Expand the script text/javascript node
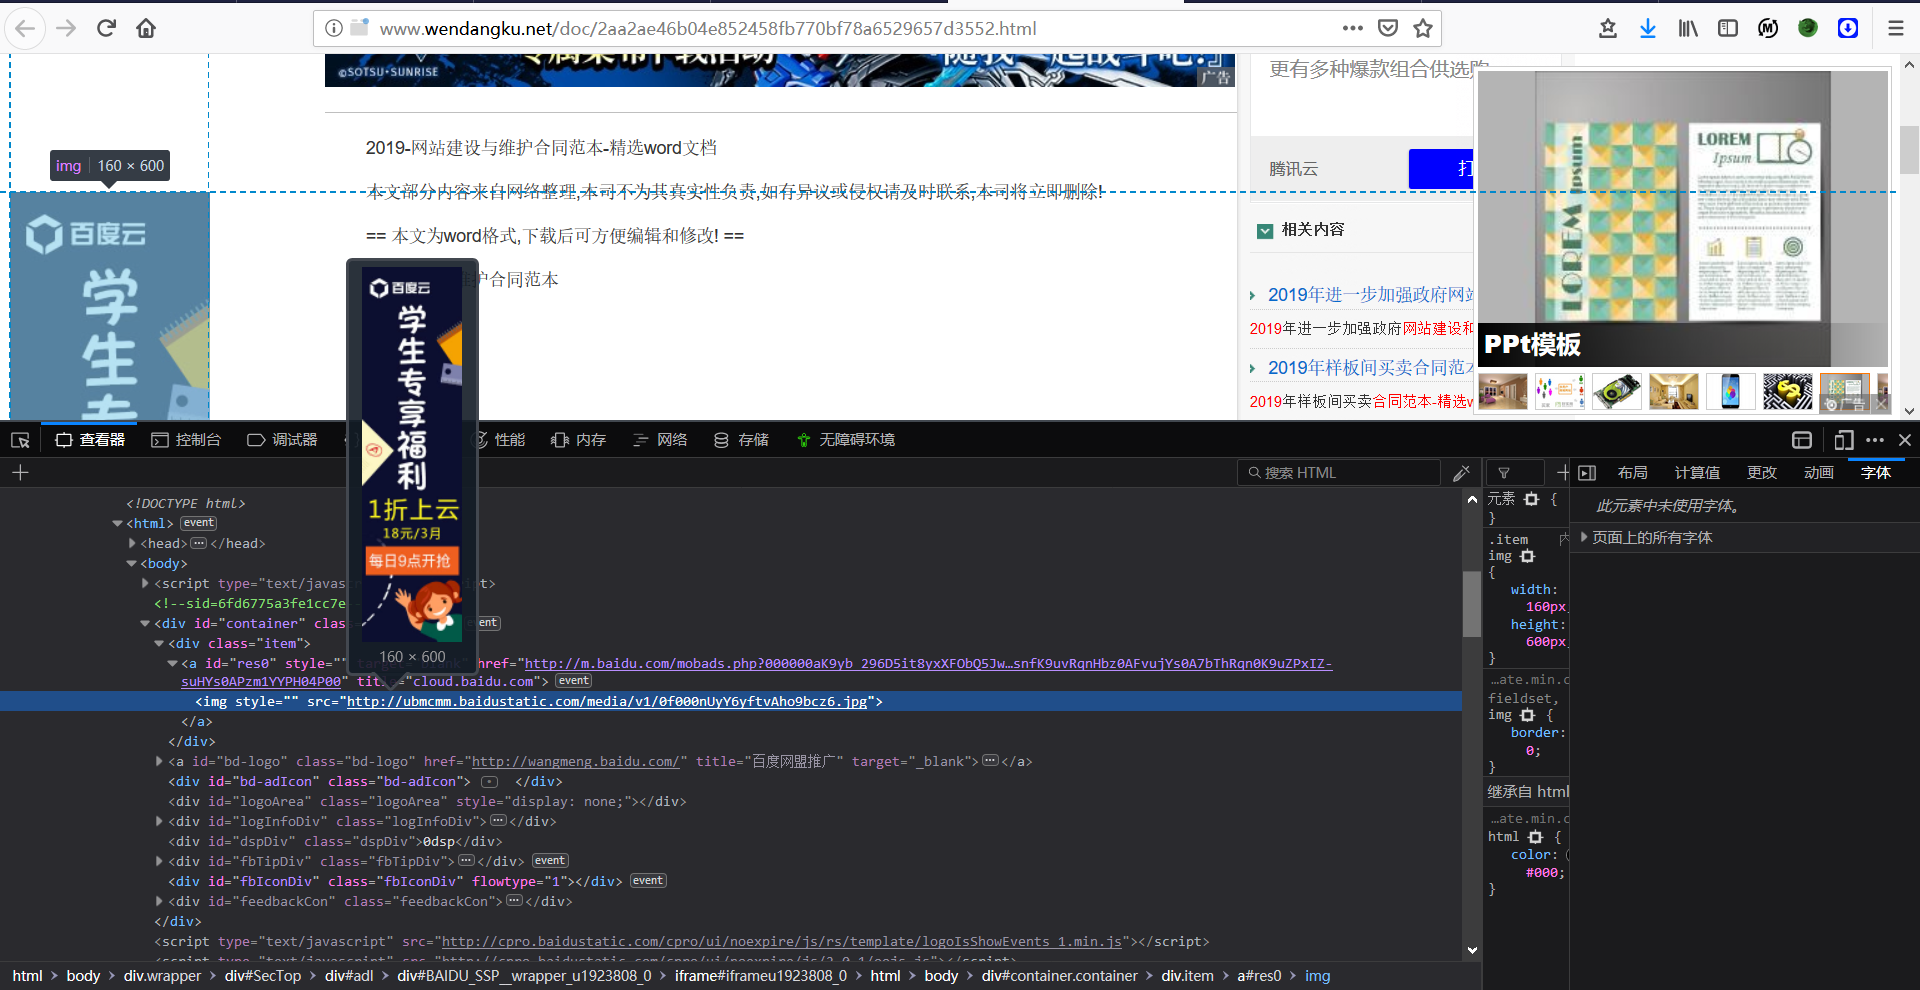 (146, 583)
